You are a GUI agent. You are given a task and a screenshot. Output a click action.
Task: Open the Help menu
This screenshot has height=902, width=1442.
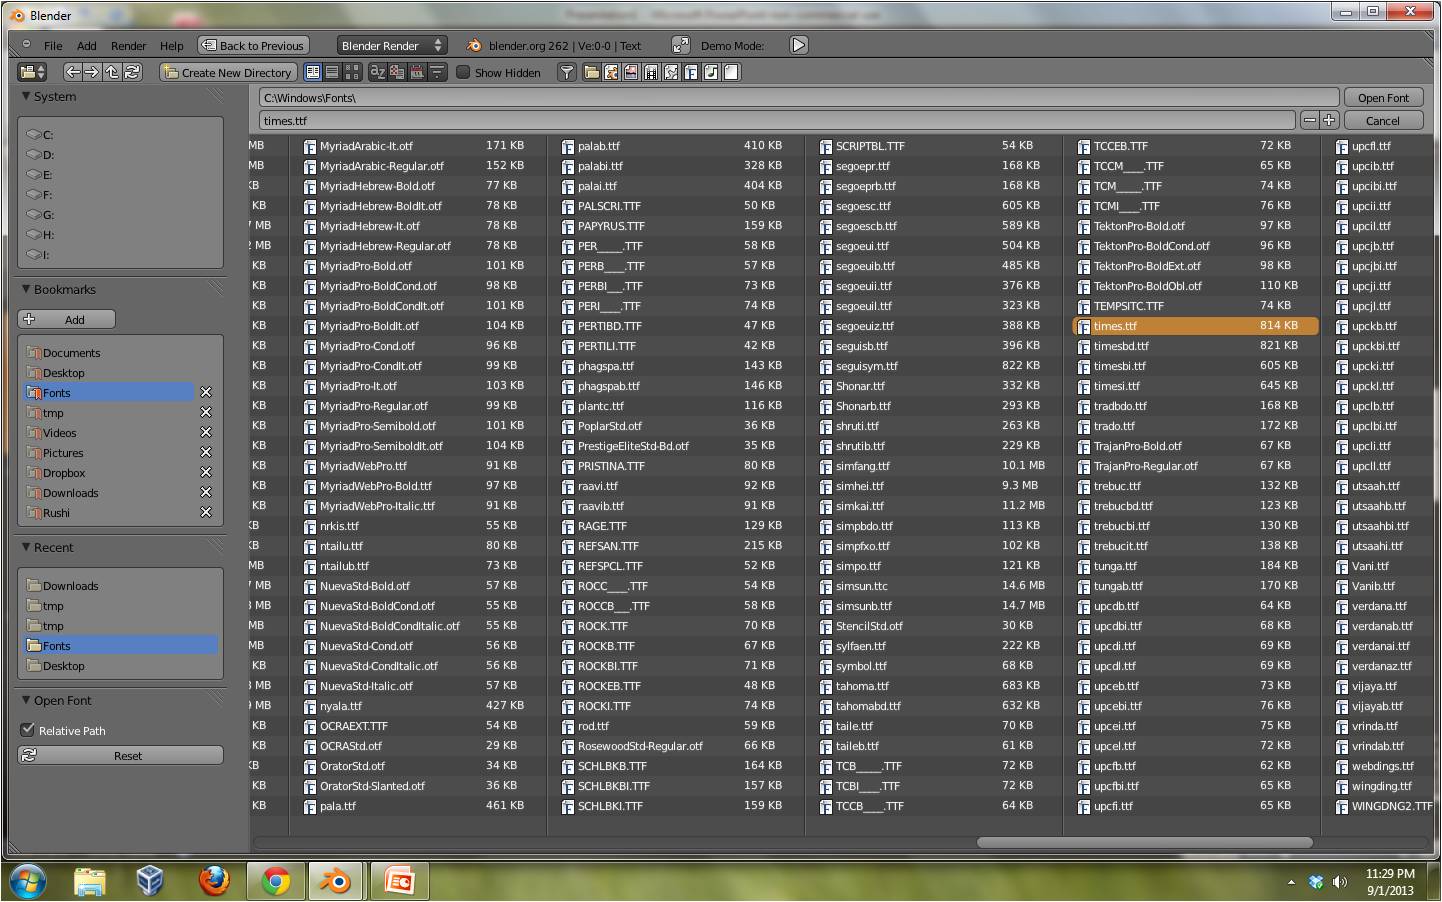coord(172,46)
